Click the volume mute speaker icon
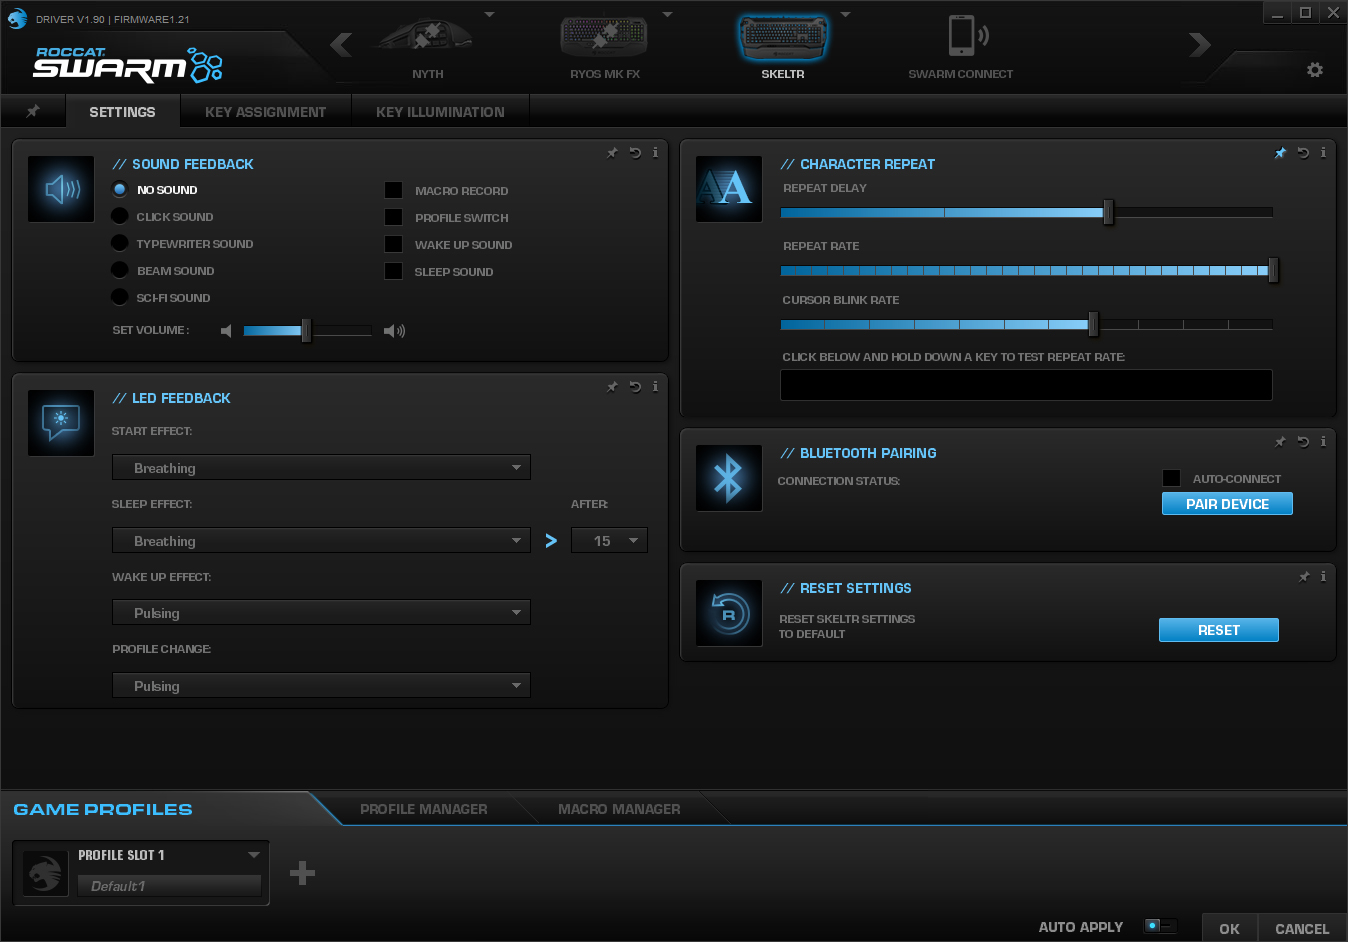Screen dimensions: 1348x942 point(226,331)
